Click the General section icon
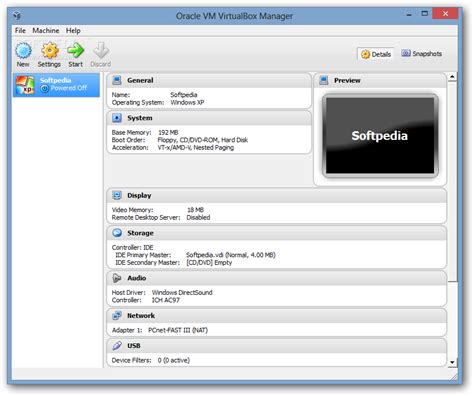The height and width of the screenshot is (396, 474). click(117, 80)
